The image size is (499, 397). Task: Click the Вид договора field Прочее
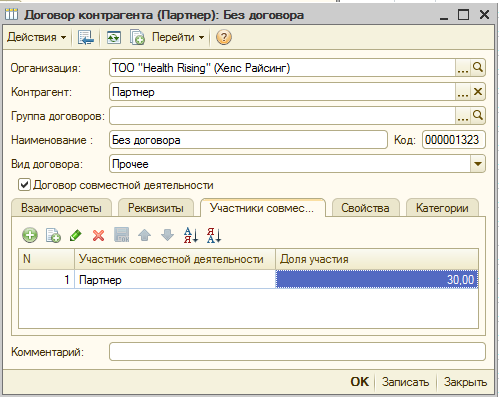pyautogui.click(x=290, y=164)
